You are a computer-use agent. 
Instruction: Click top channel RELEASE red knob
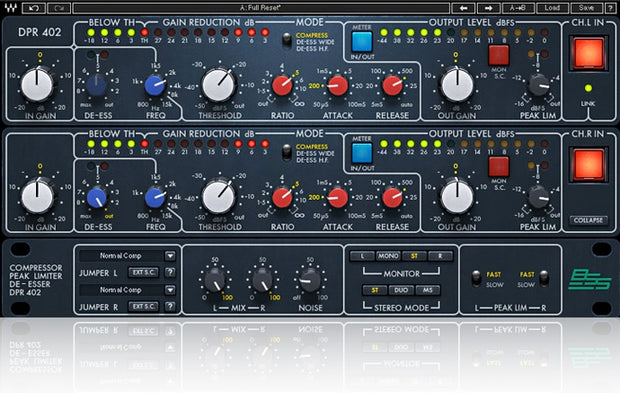[x=392, y=86]
